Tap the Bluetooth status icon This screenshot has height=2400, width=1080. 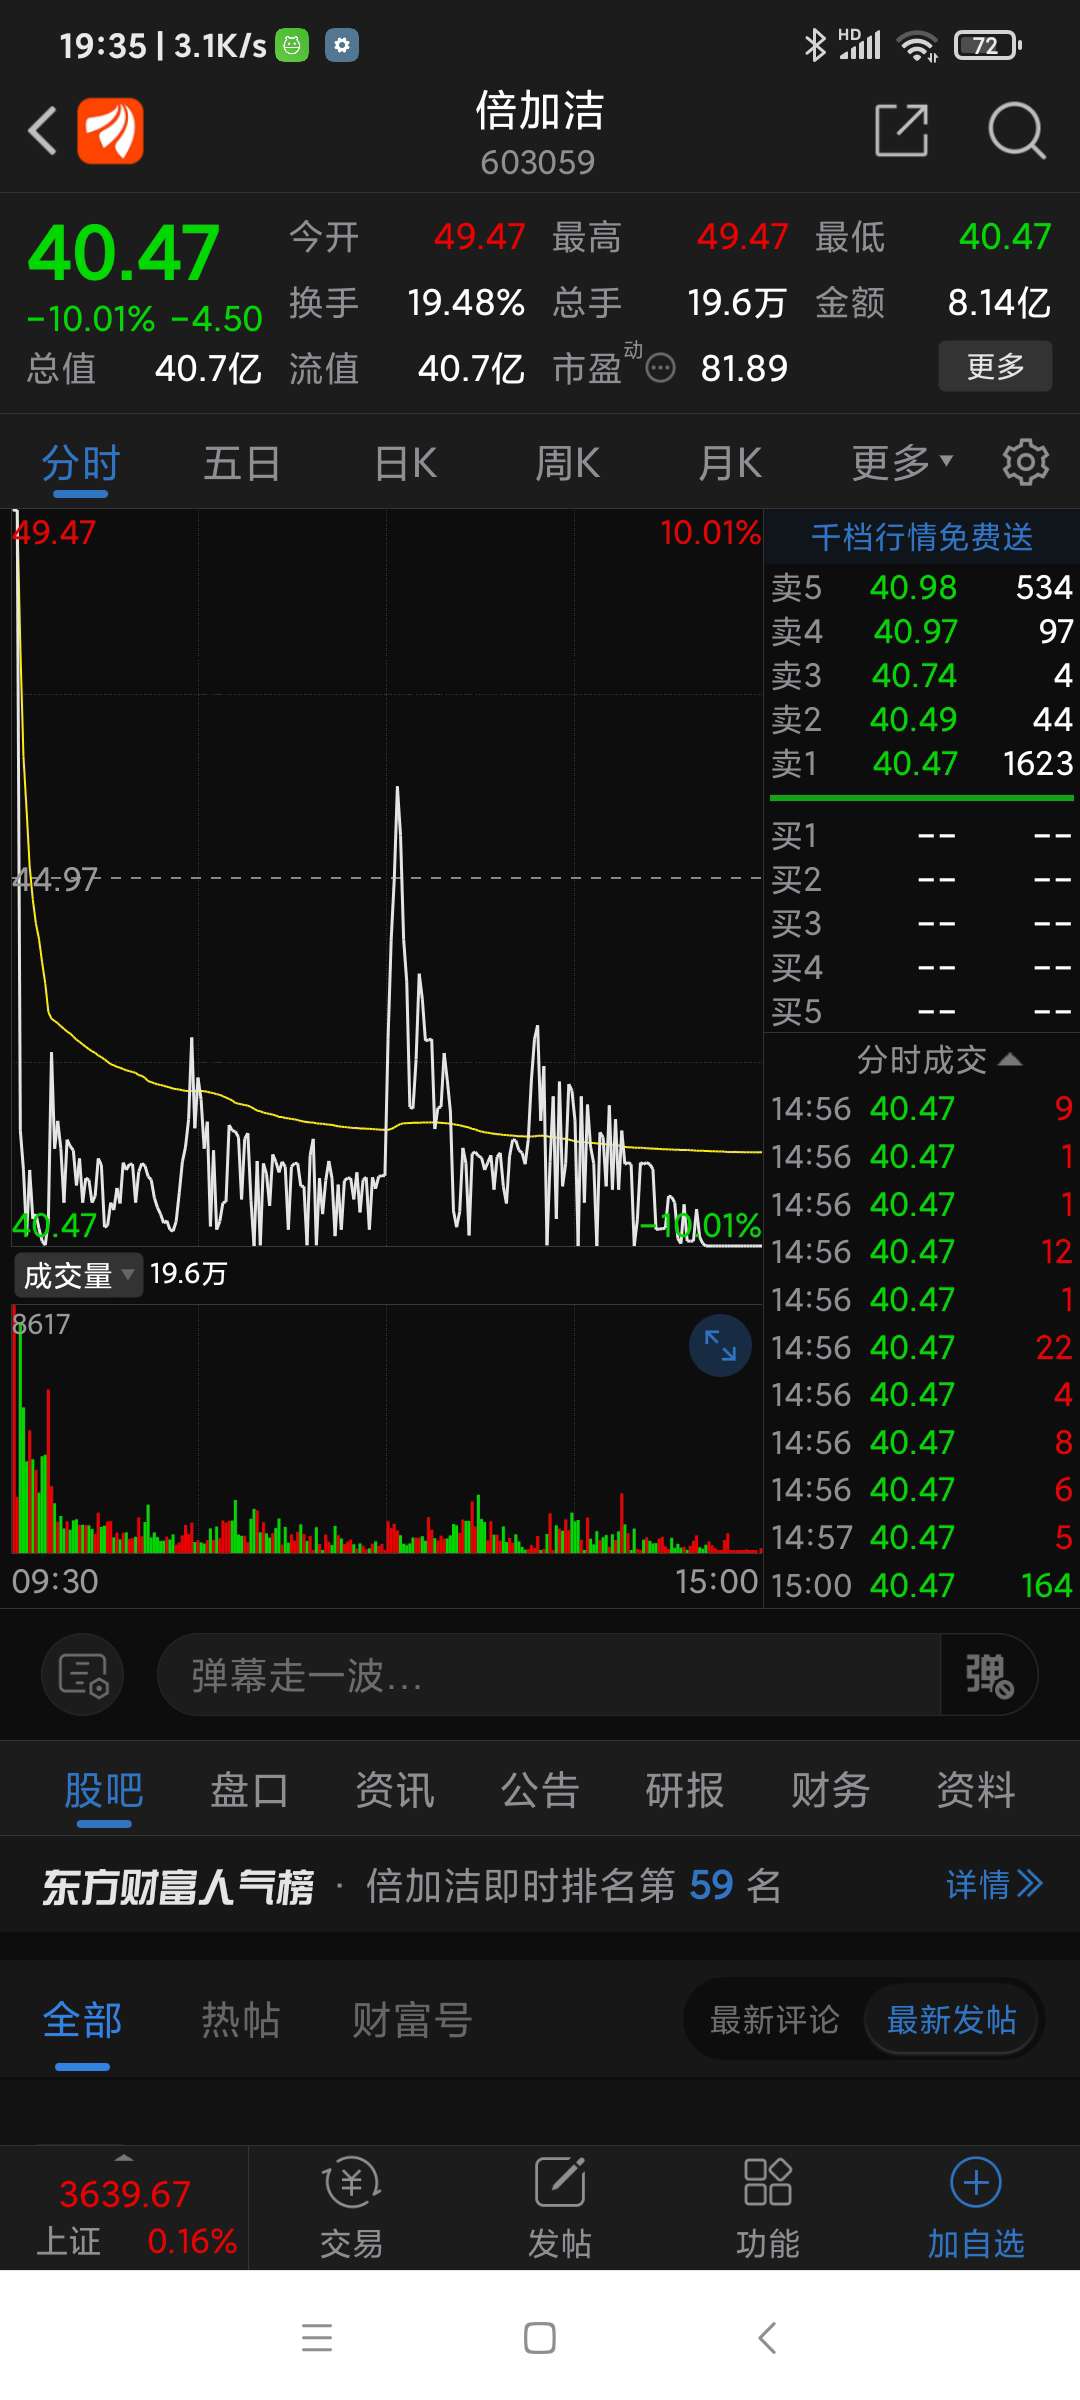[816, 45]
